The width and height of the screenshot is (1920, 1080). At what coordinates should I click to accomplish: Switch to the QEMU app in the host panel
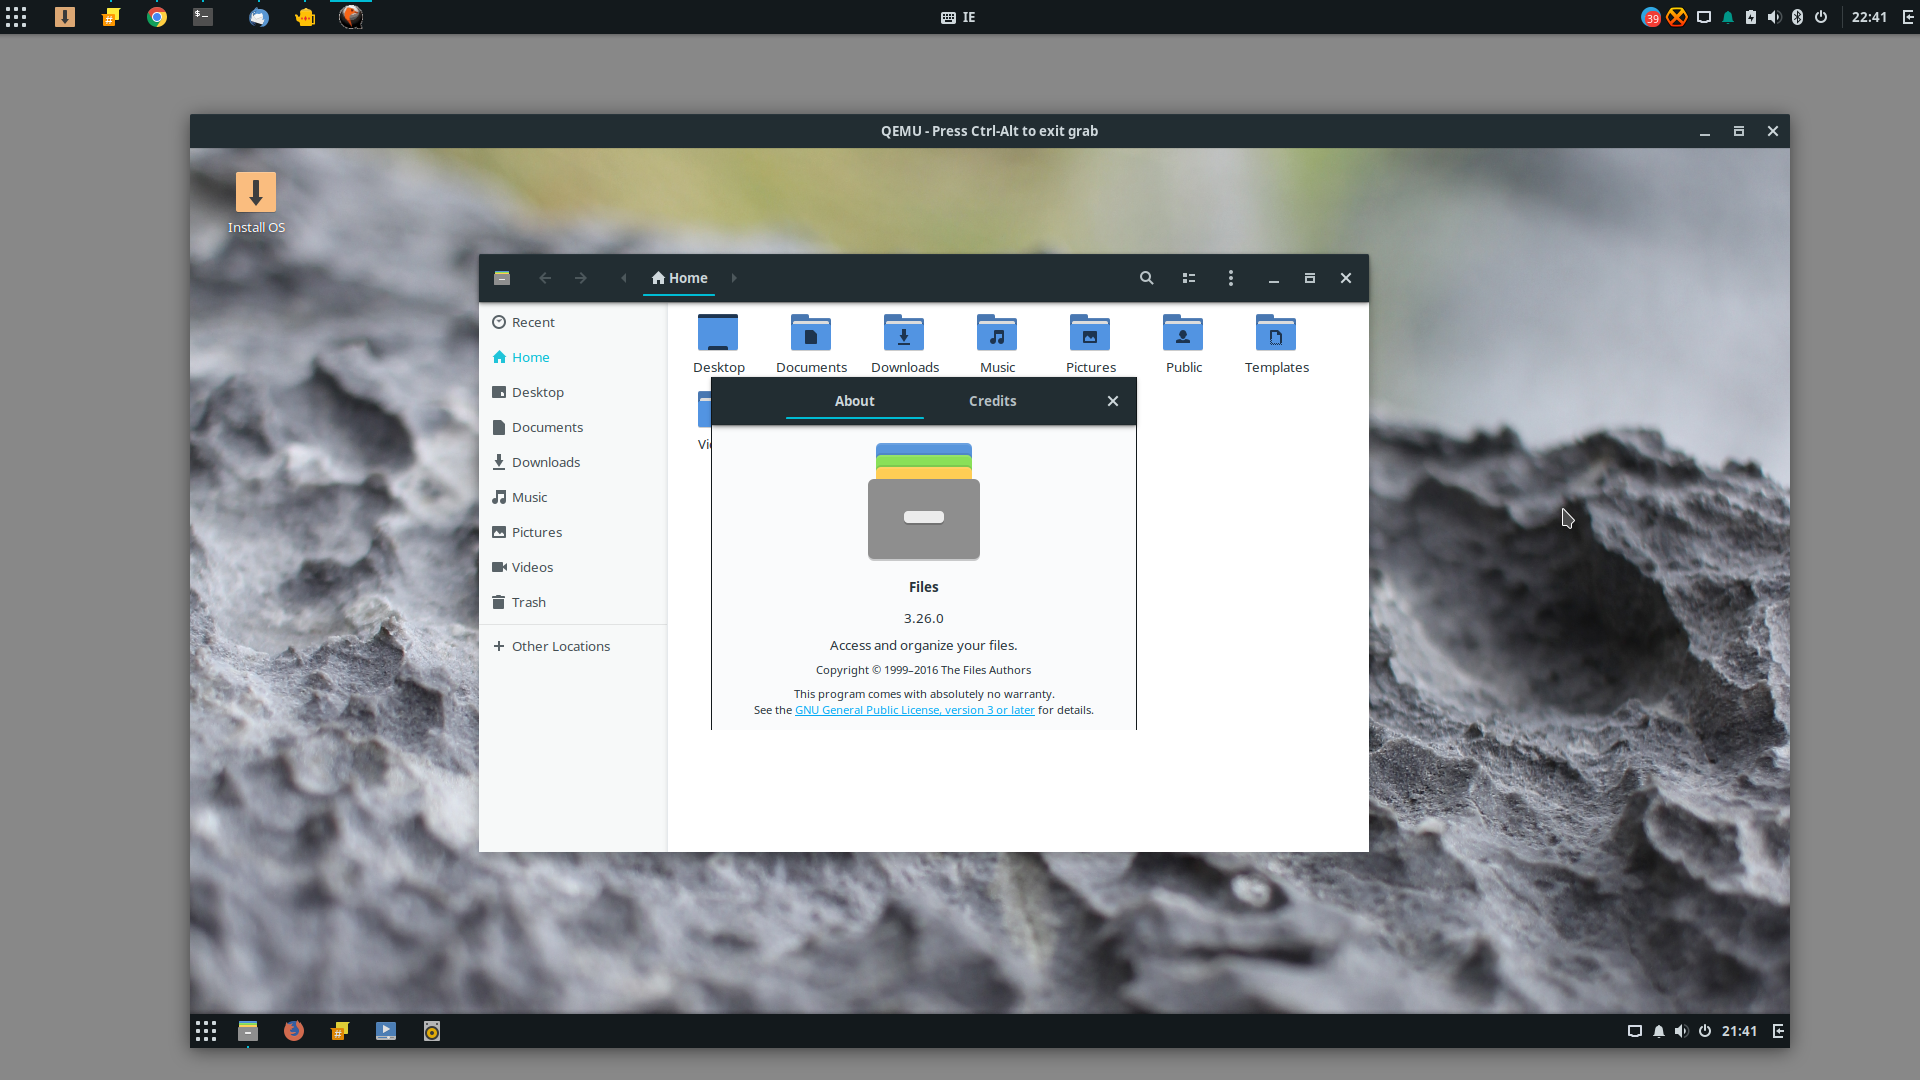[351, 17]
